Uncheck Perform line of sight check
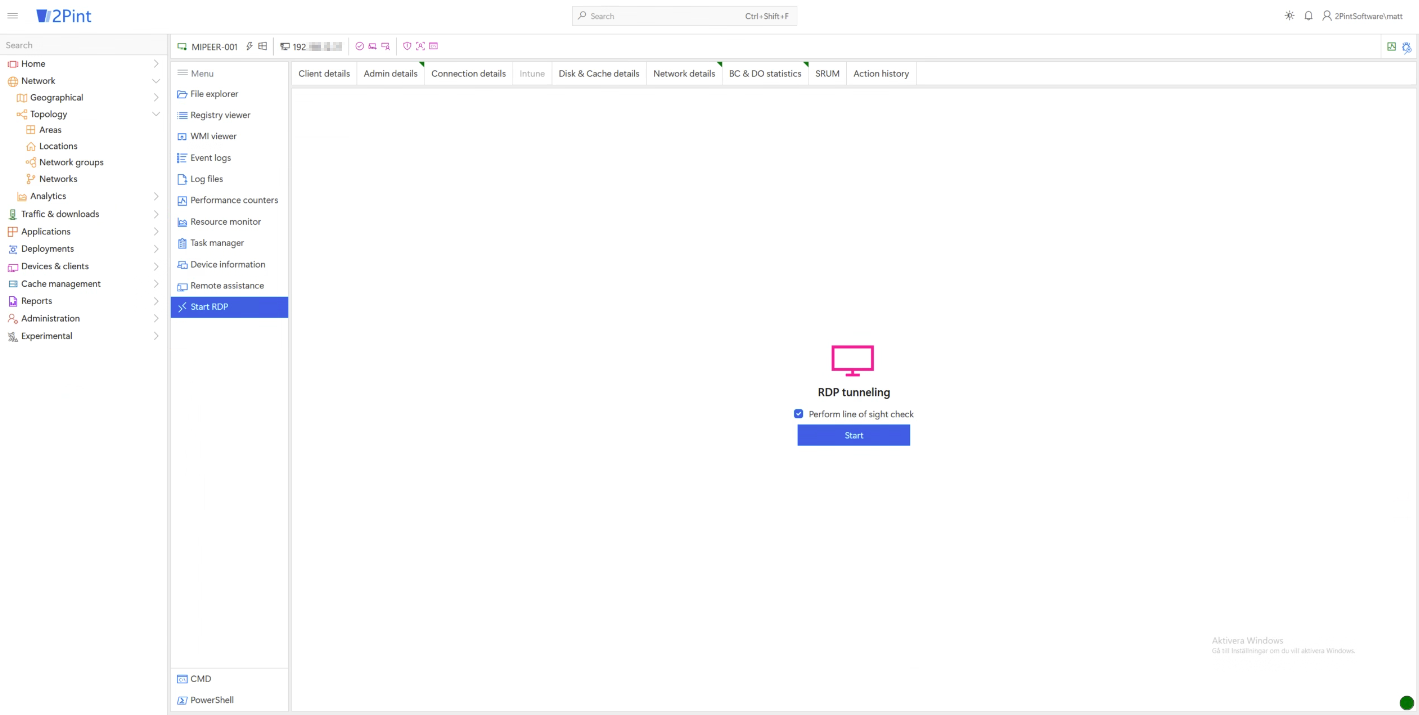Image resolution: width=1419 pixels, height=715 pixels. coord(799,414)
